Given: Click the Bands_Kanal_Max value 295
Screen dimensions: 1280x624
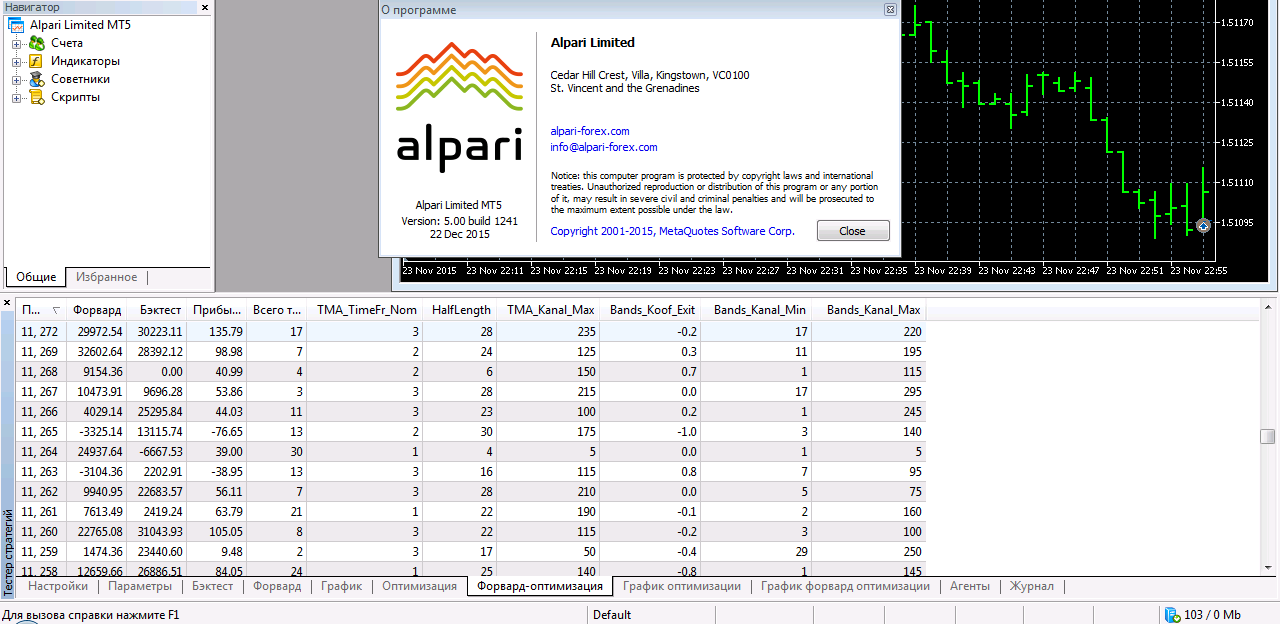Looking at the screenshot, I should [x=910, y=391].
